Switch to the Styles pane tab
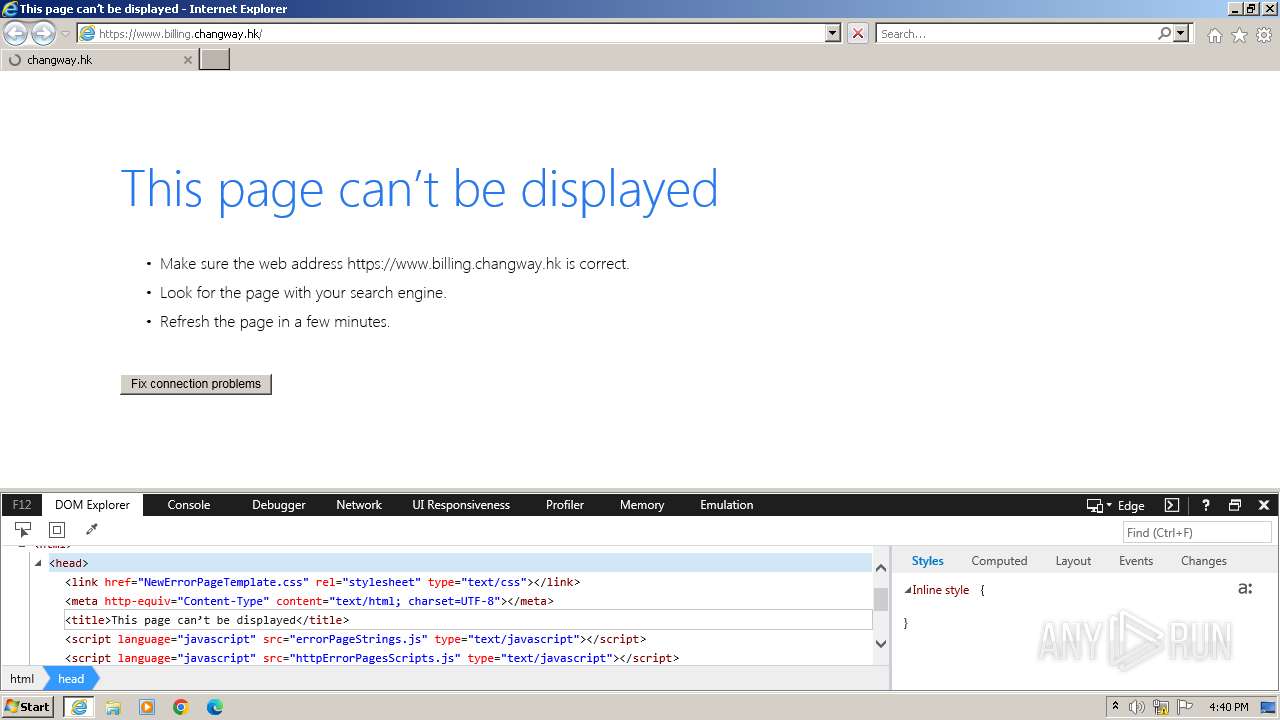Viewport: 1280px width, 720px height. coord(927,561)
